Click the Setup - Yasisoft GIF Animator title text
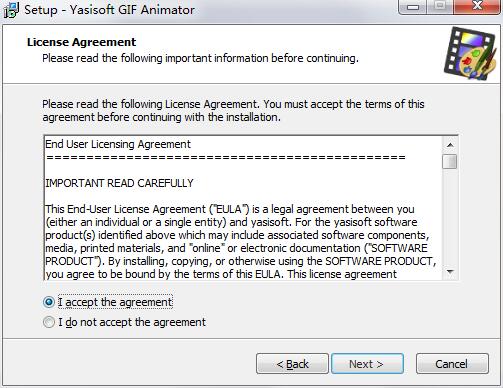The height and width of the screenshot is (388, 503). pyautogui.click(x=109, y=10)
